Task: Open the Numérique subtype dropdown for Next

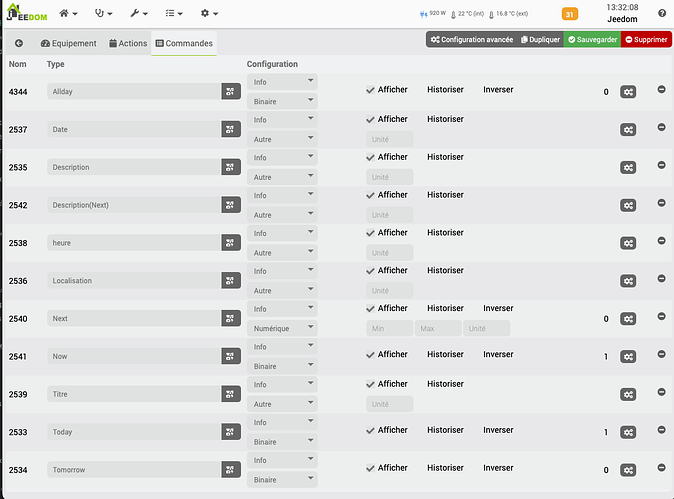Action: coord(282,328)
